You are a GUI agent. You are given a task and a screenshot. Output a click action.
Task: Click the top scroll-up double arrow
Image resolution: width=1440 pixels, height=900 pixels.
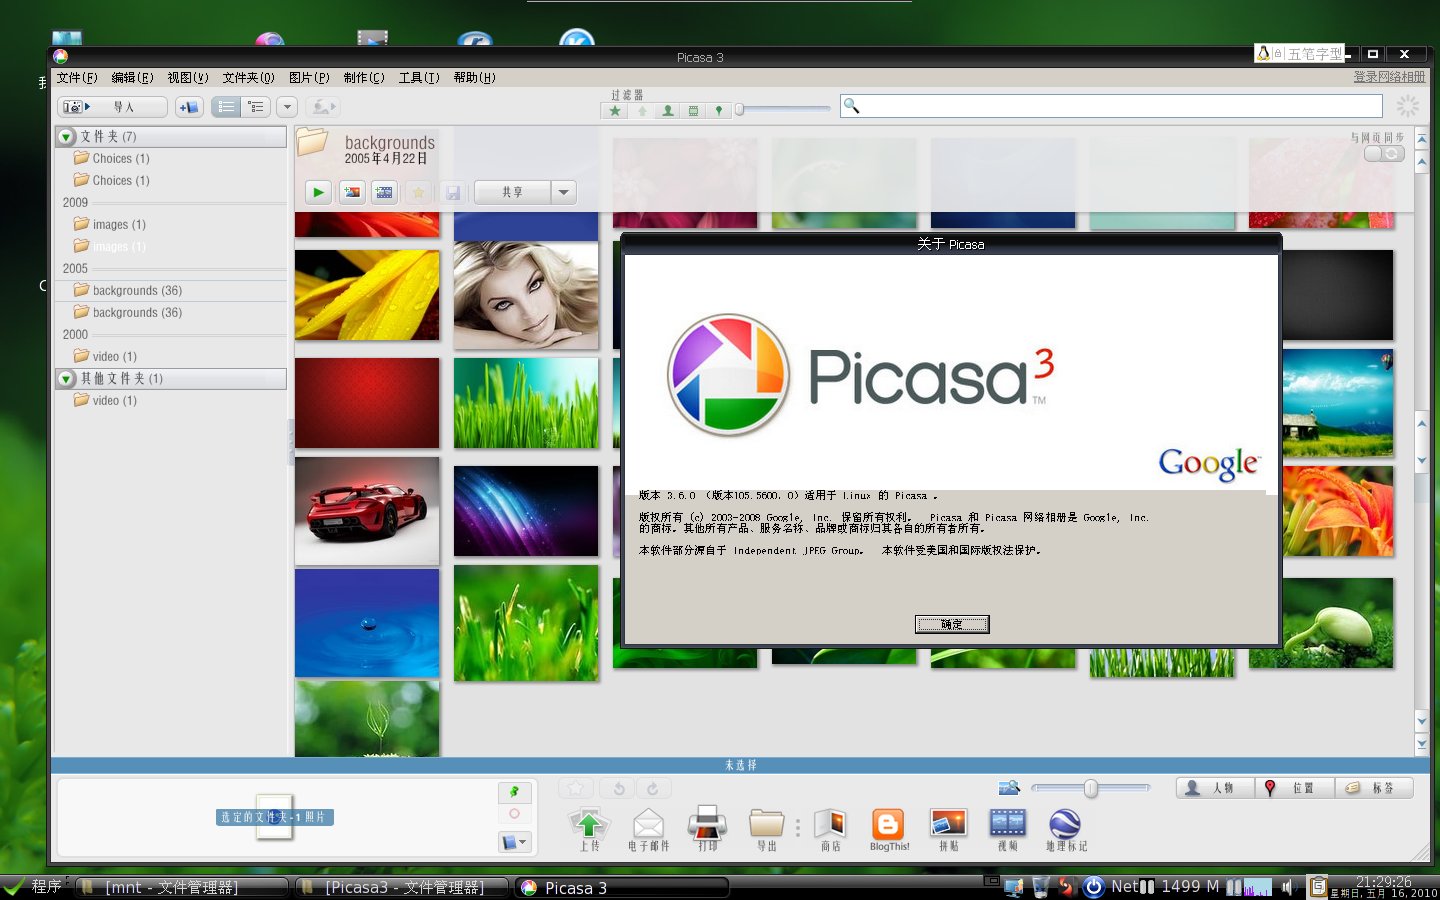1422,138
